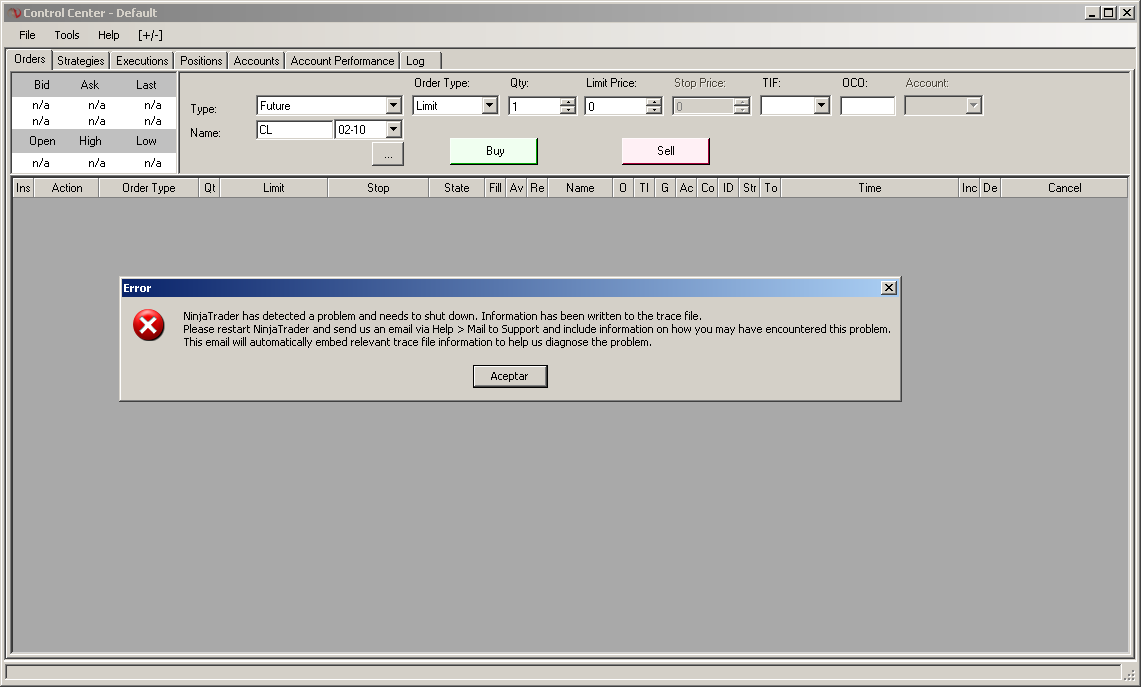Decrease Limit Price with down arrow
This screenshot has height=687, width=1141.
coord(653,110)
